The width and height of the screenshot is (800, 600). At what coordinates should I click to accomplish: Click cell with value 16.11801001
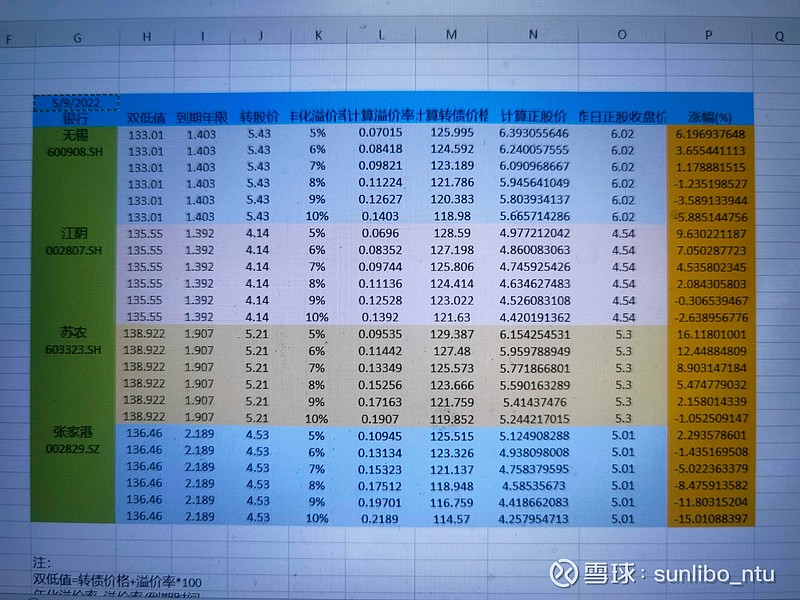(x=712, y=335)
